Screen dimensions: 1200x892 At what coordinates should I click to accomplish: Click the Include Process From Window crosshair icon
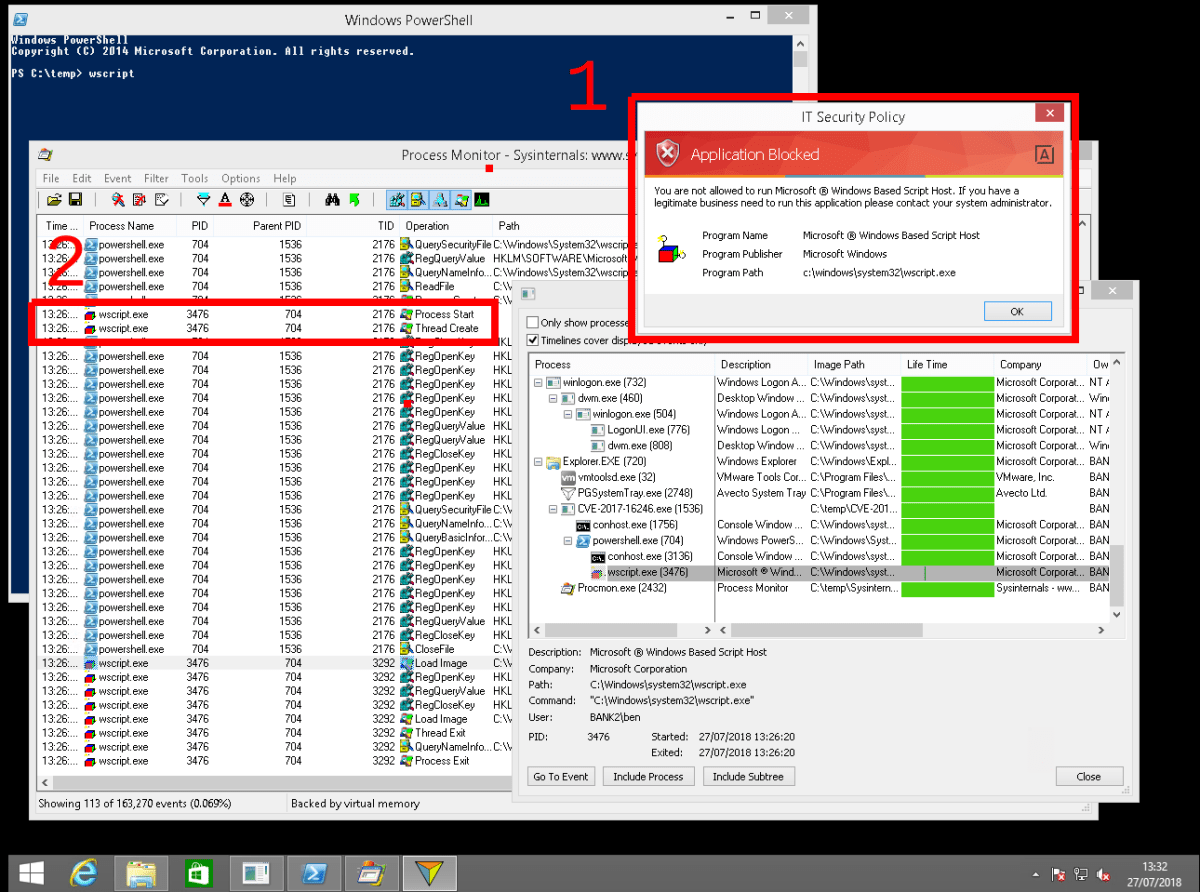[x=246, y=199]
